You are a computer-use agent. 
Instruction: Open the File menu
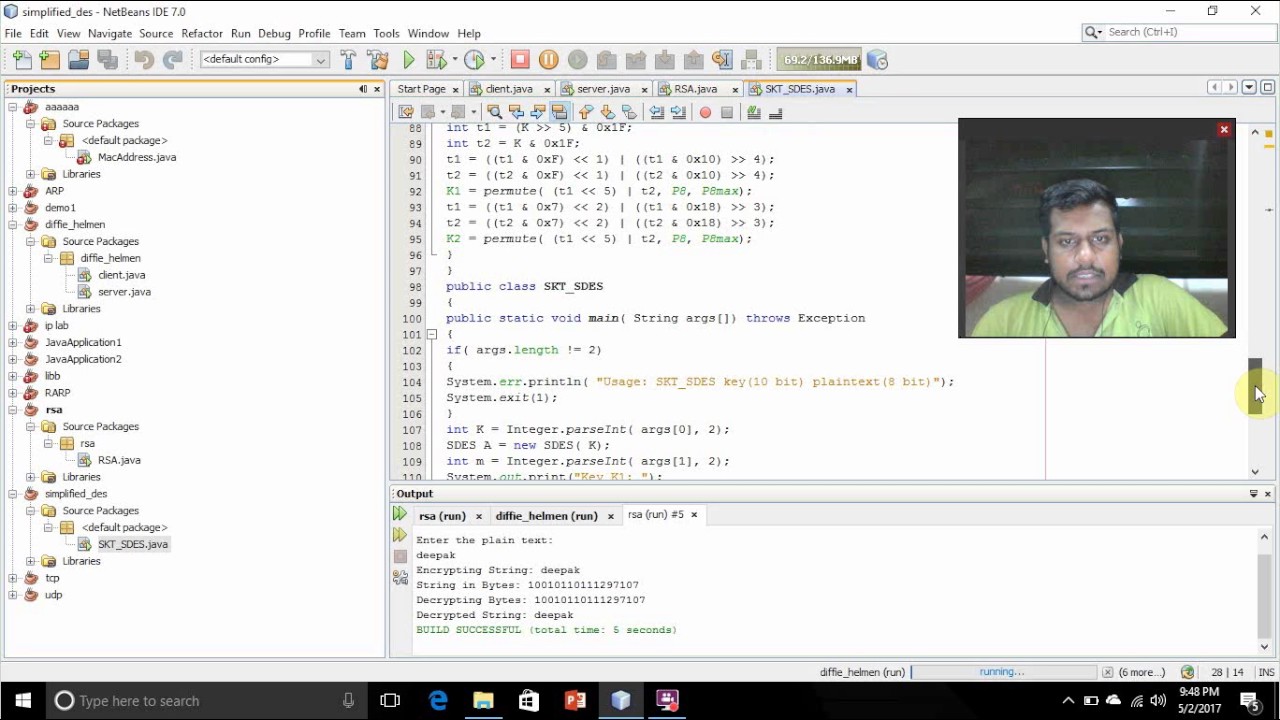tap(13, 33)
